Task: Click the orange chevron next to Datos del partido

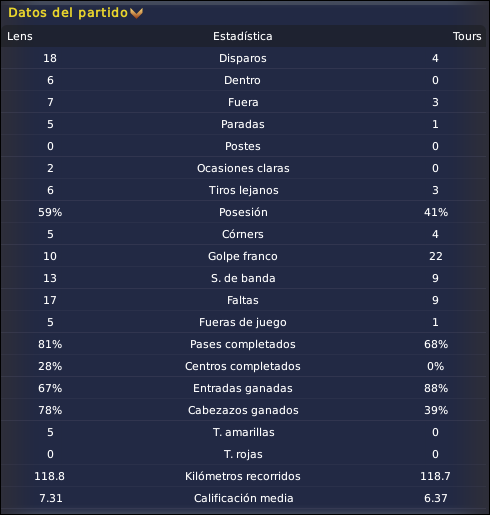Action: (136, 13)
